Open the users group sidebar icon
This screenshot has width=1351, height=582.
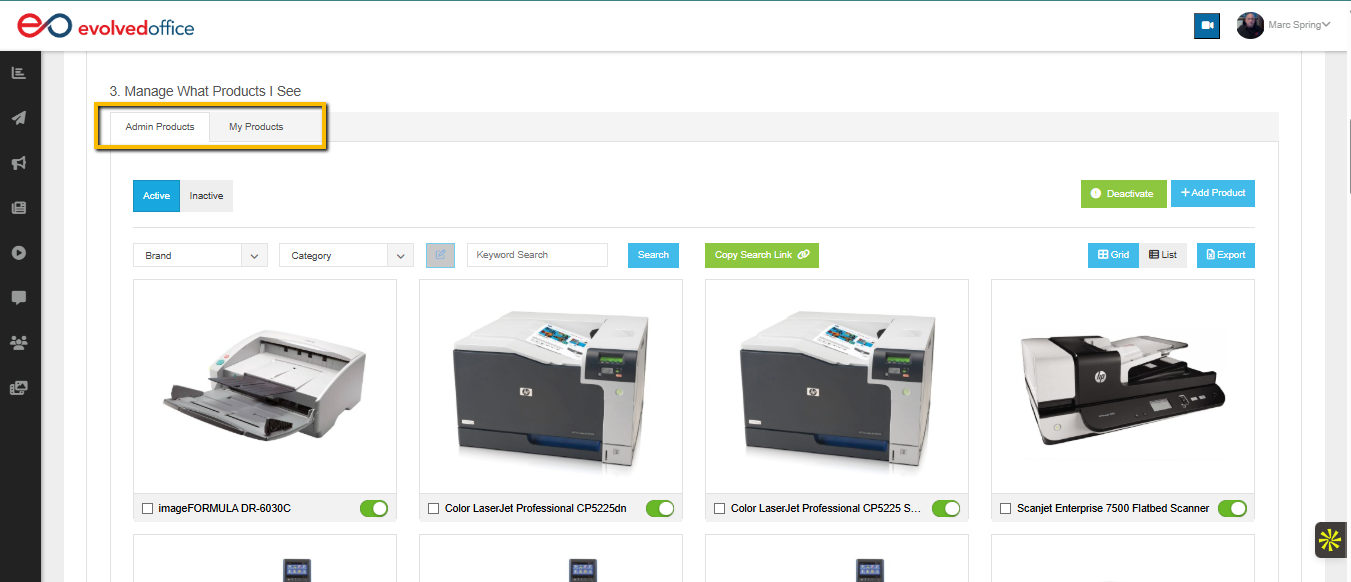19,343
